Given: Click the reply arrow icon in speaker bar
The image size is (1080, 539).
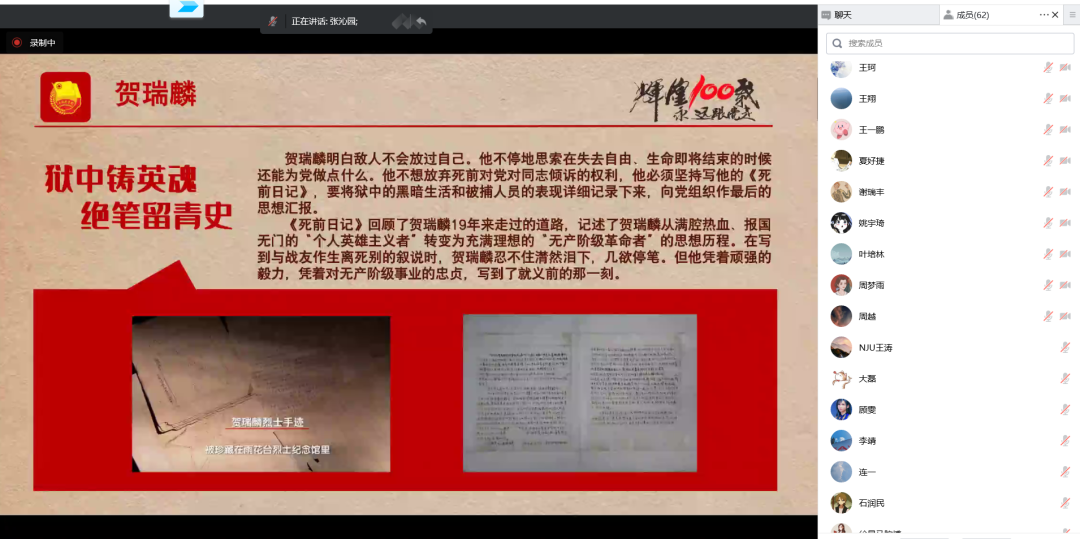Looking at the screenshot, I should [421, 21].
